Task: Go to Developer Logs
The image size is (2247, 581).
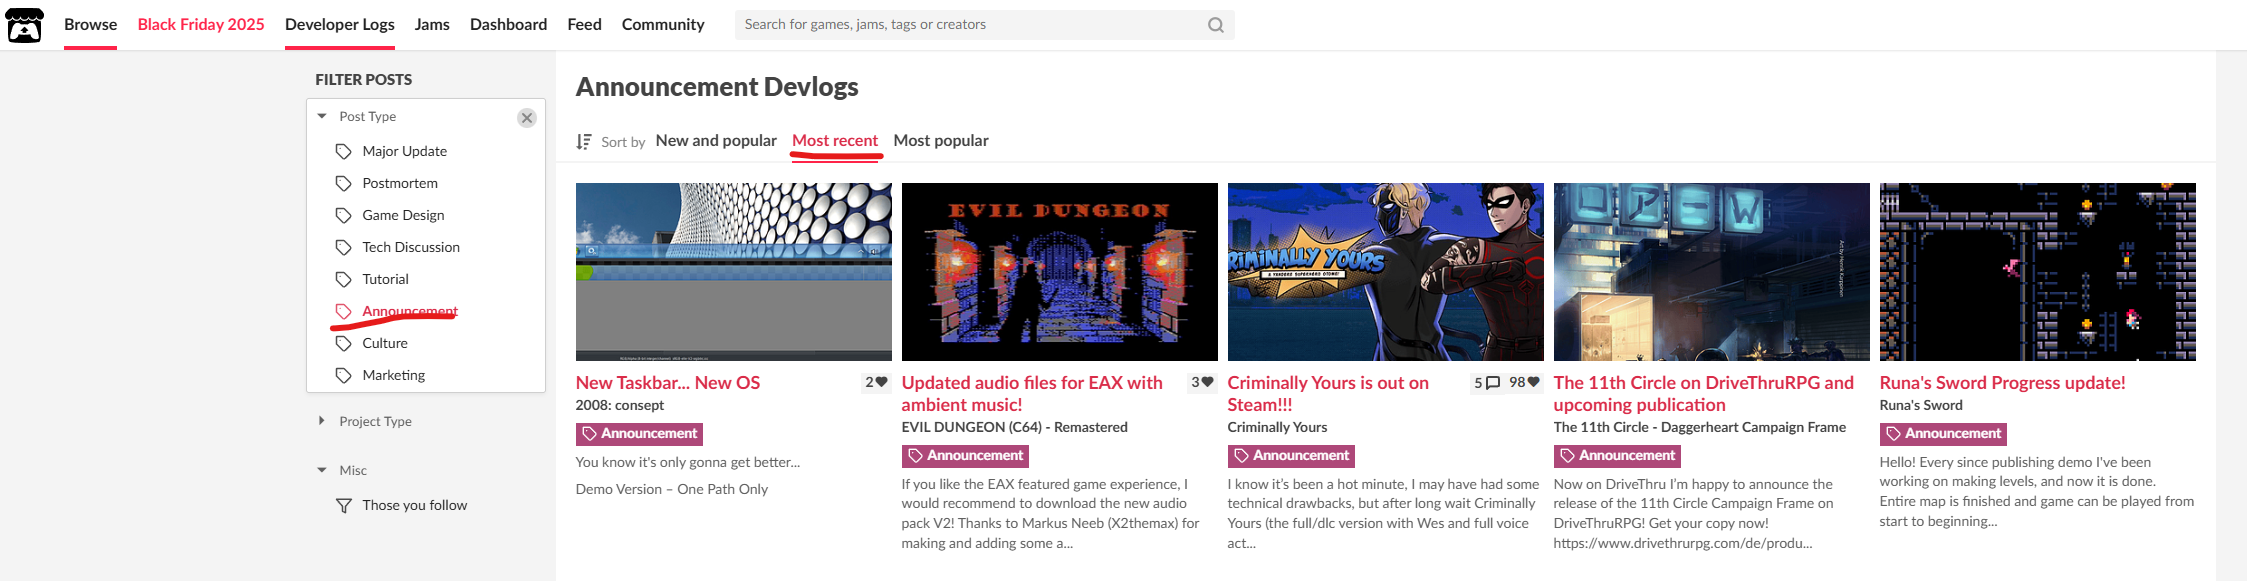Action: tap(340, 24)
